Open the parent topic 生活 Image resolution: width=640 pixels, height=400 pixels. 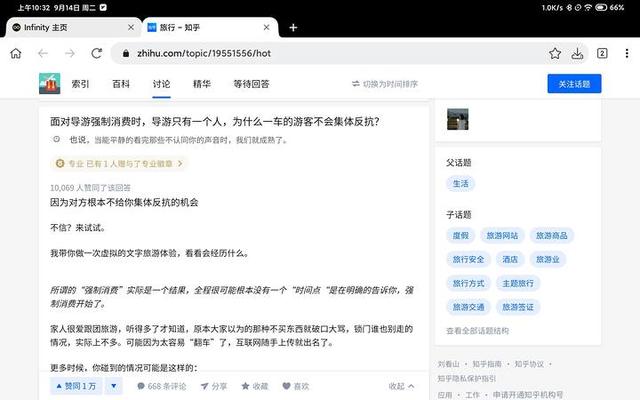(460, 184)
